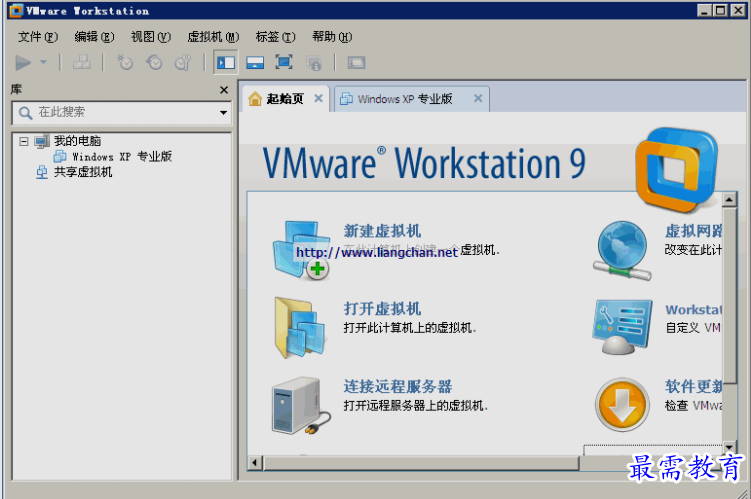Click the home page scroll up arrow
751x499 pixels.
729,199
